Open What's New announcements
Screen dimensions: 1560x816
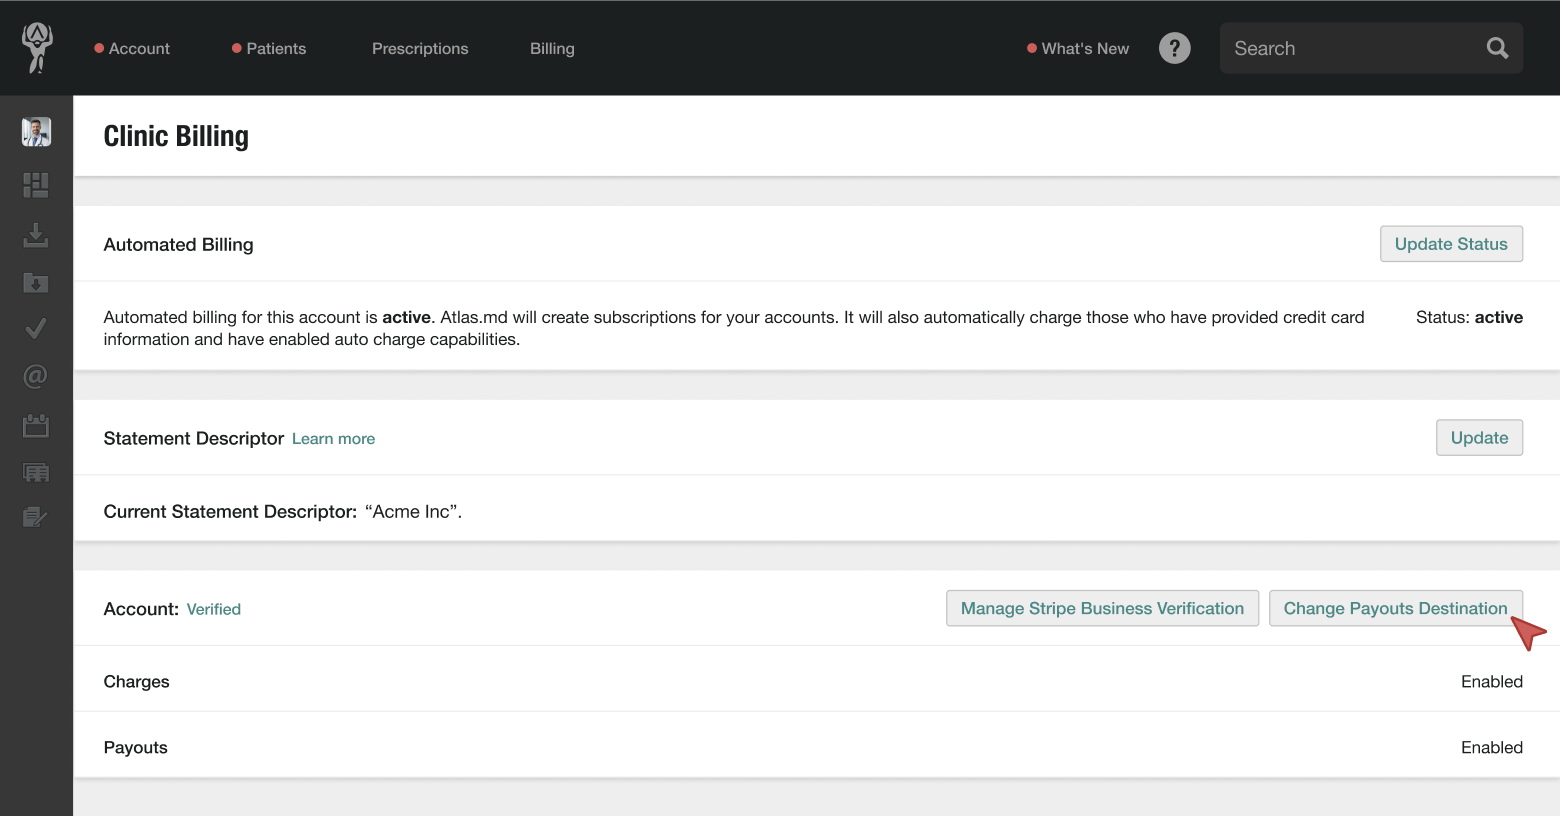tap(1085, 47)
